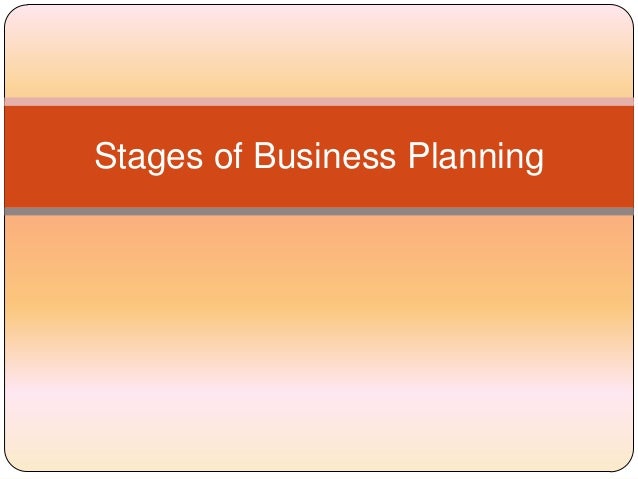Screen dimensions: 638x479
Task: Click the rounded bottom-right corner of the slide
Action: coord(627,464)
